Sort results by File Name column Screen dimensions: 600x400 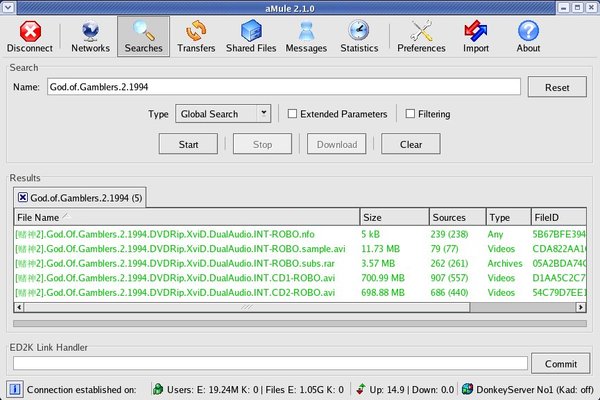tap(187, 217)
